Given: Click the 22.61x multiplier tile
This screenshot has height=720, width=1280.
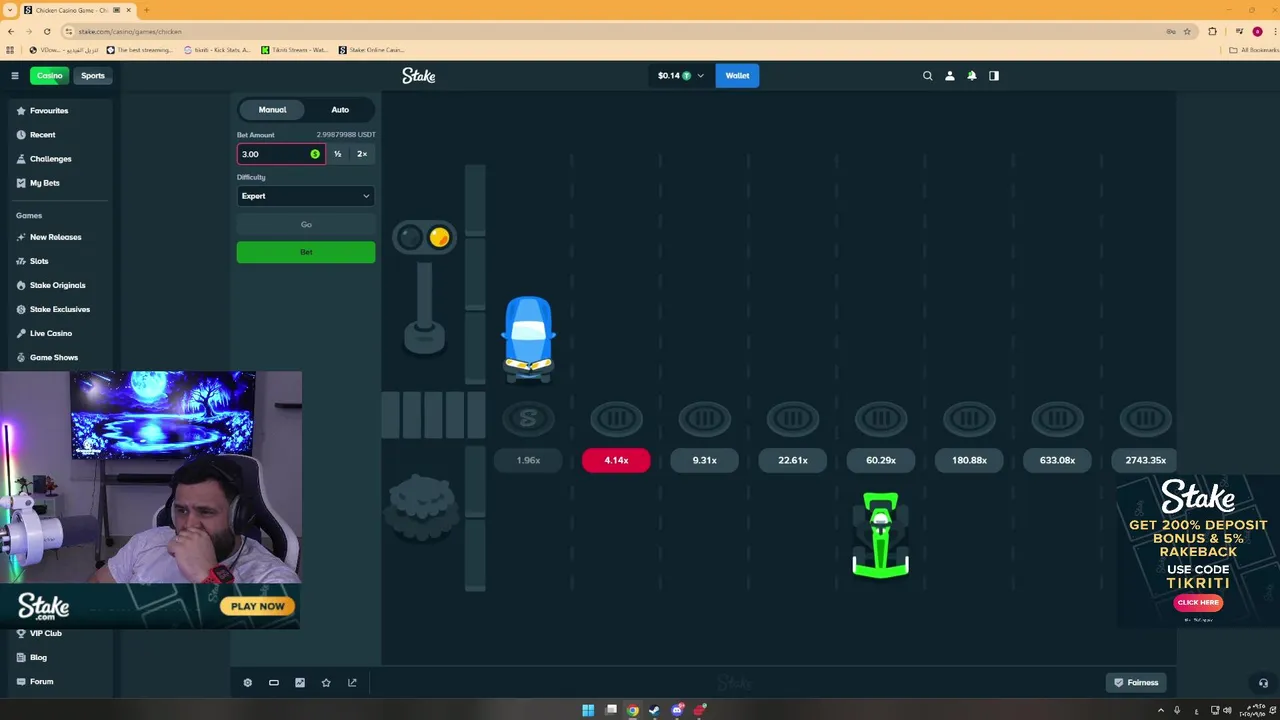Looking at the screenshot, I should click(x=792, y=460).
